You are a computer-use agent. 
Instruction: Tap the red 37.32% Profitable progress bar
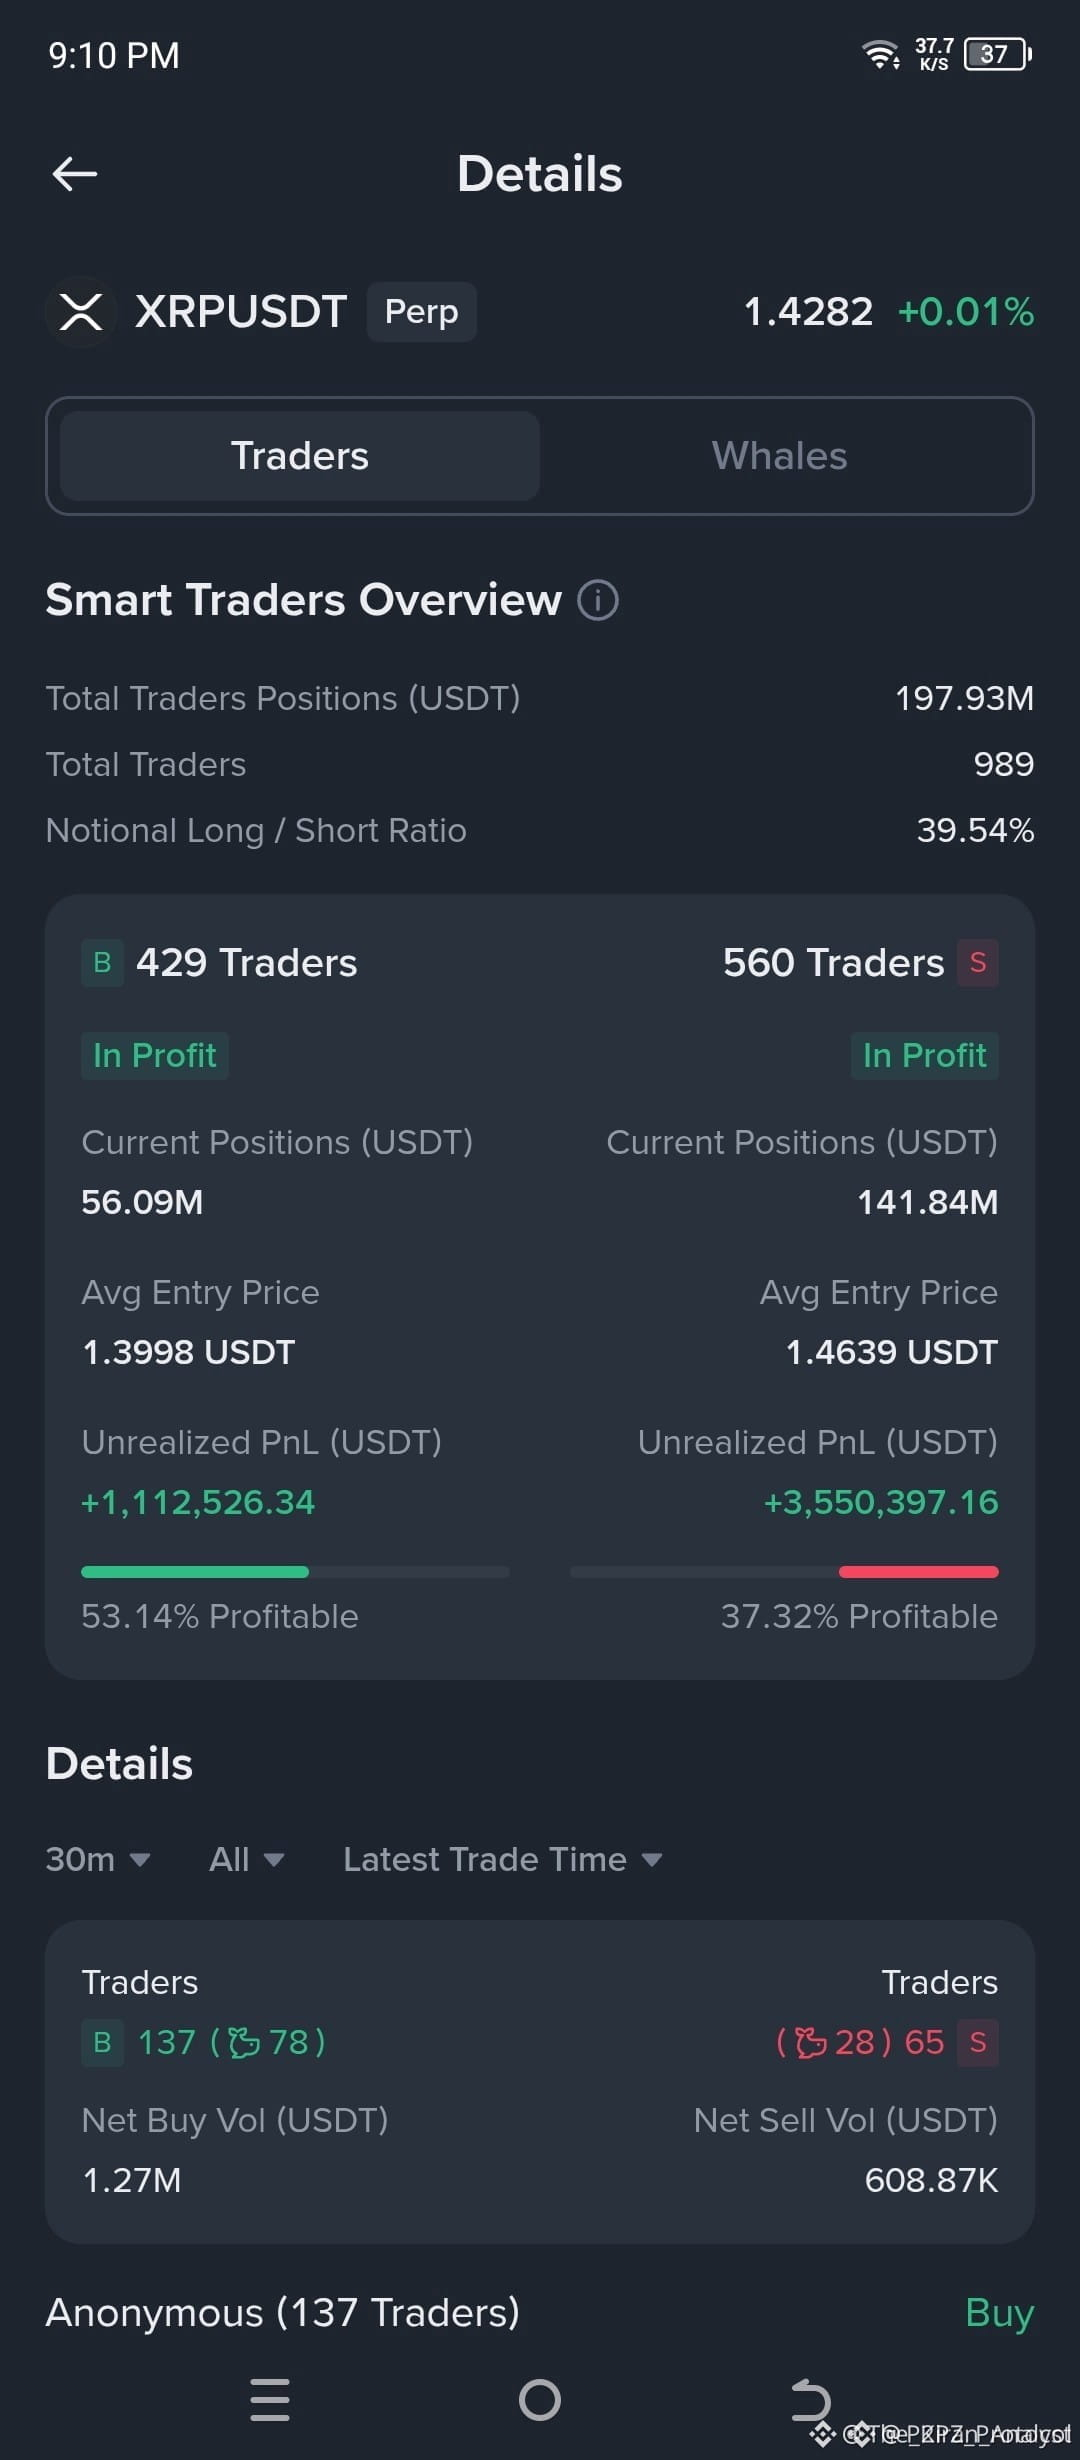(x=784, y=1572)
